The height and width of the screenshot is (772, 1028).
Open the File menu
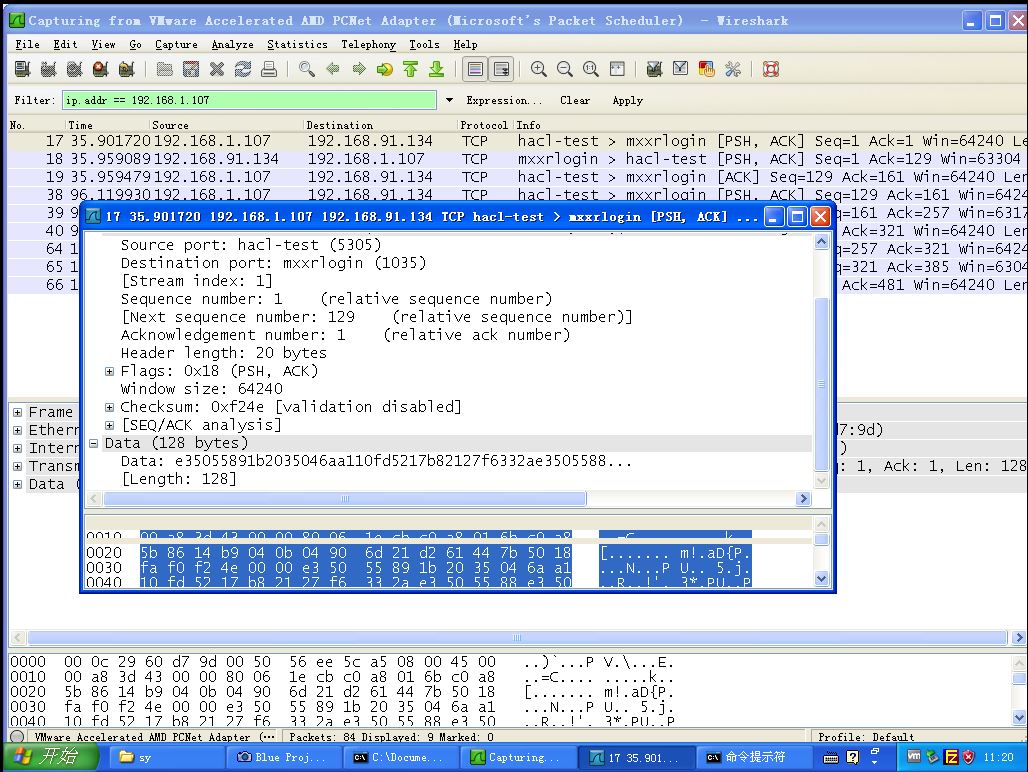click(28, 45)
